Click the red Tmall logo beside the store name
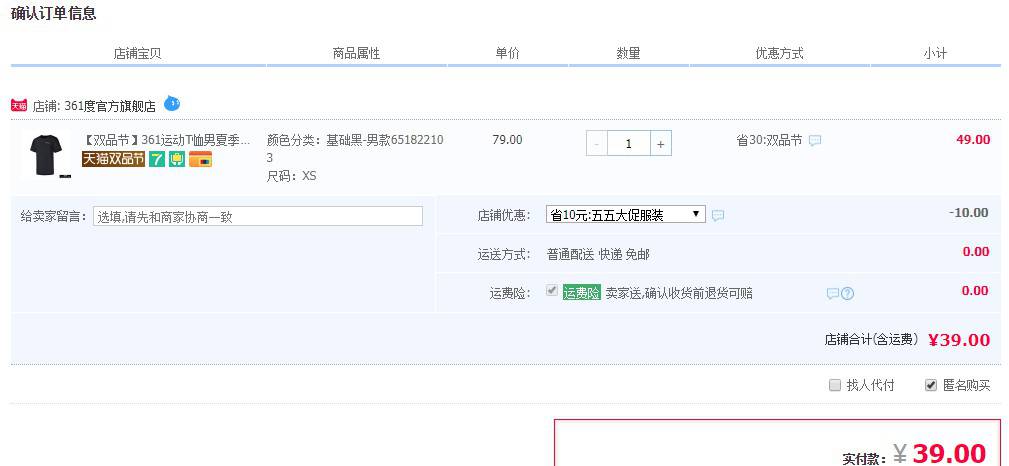Viewport: 1009px width, 466px height. tap(19, 106)
